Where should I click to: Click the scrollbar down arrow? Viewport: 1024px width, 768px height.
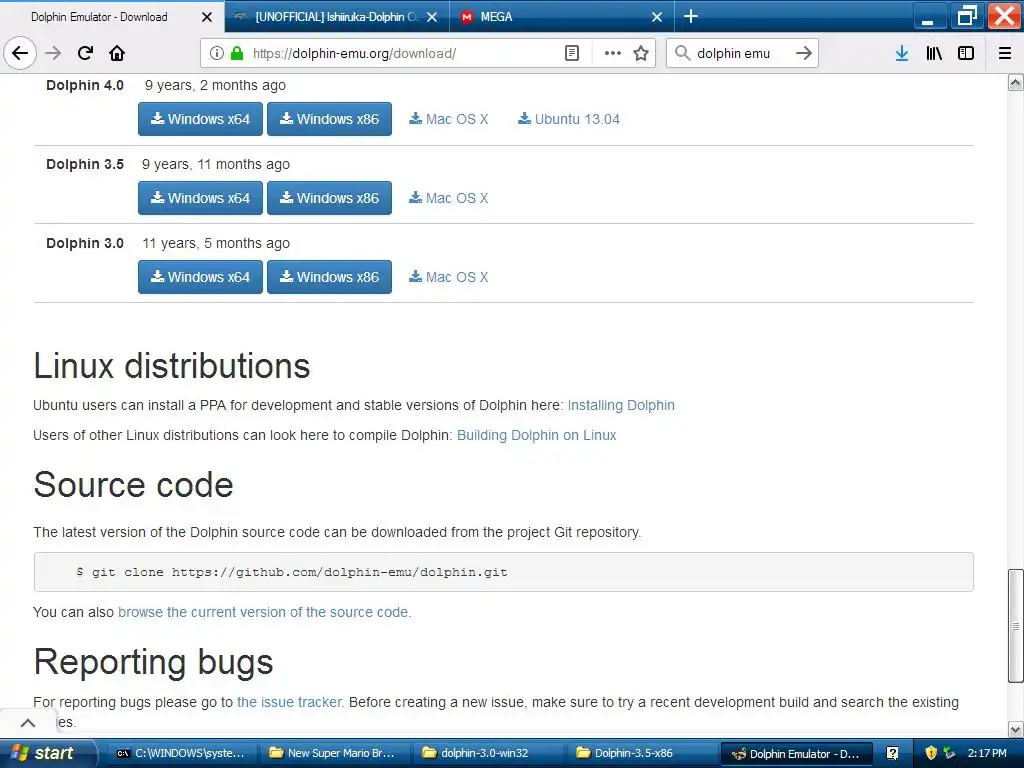1015,729
